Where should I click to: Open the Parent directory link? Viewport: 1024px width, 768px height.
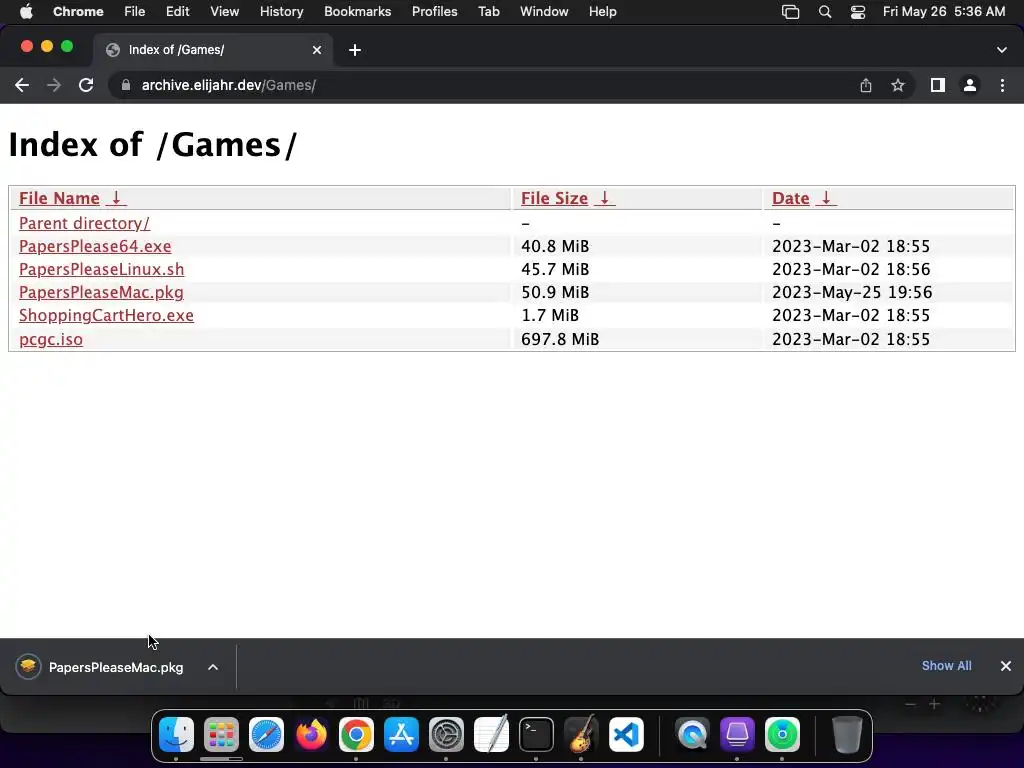pos(84,223)
